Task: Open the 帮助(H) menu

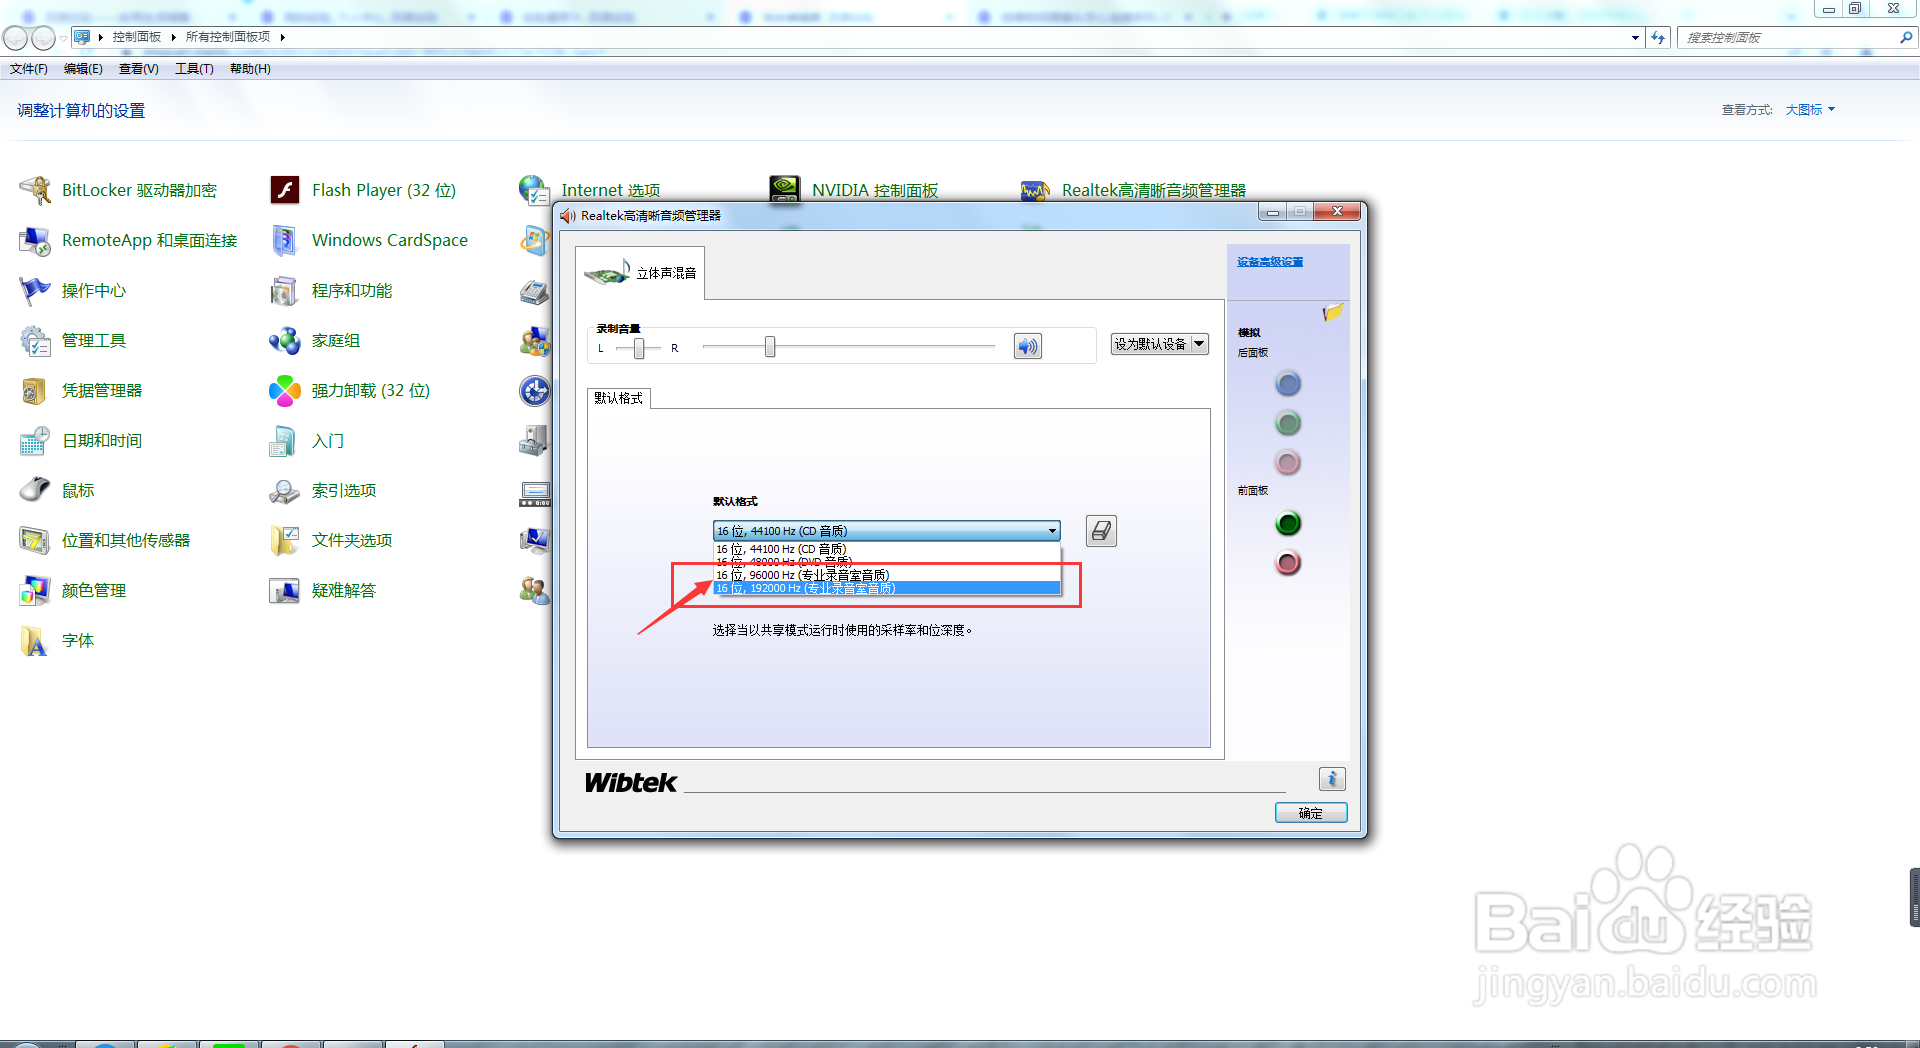Action: pyautogui.click(x=250, y=69)
